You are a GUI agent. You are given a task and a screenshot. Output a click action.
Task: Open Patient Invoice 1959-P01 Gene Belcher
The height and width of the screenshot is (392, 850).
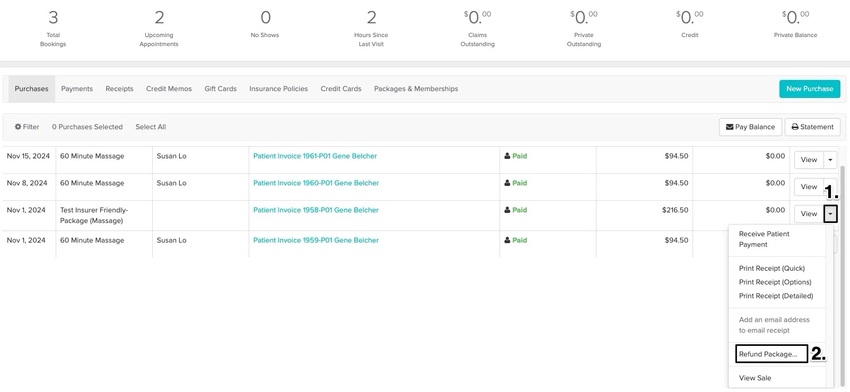[316, 240]
